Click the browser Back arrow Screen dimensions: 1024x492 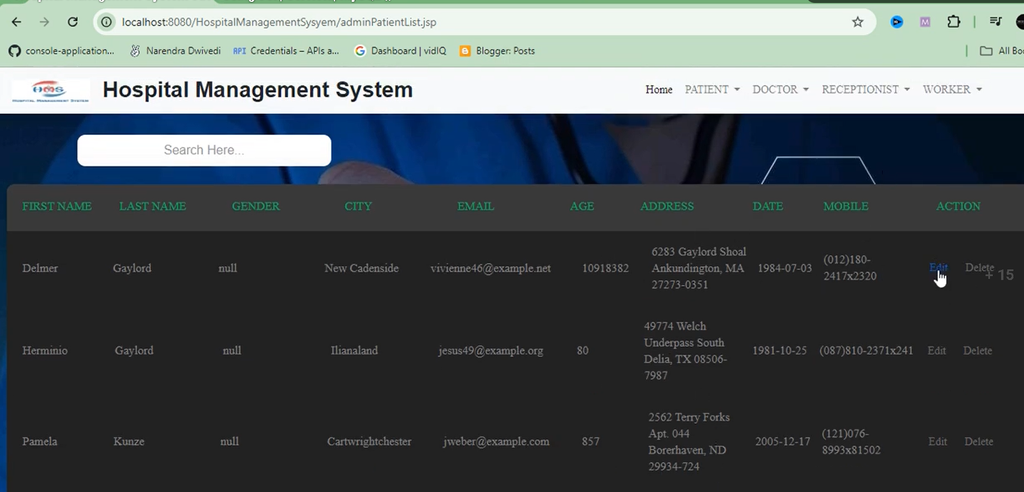click(x=16, y=22)
